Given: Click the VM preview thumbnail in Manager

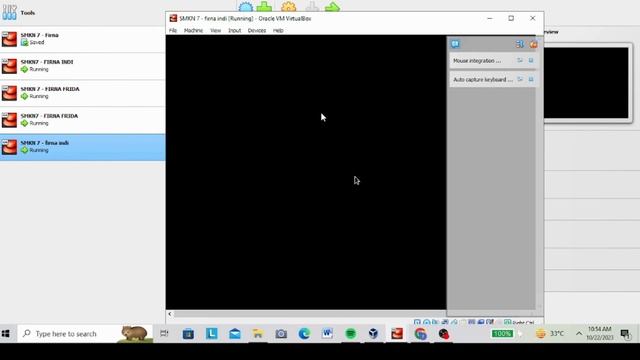Looking at the screenshot, I should click(587, 83).
